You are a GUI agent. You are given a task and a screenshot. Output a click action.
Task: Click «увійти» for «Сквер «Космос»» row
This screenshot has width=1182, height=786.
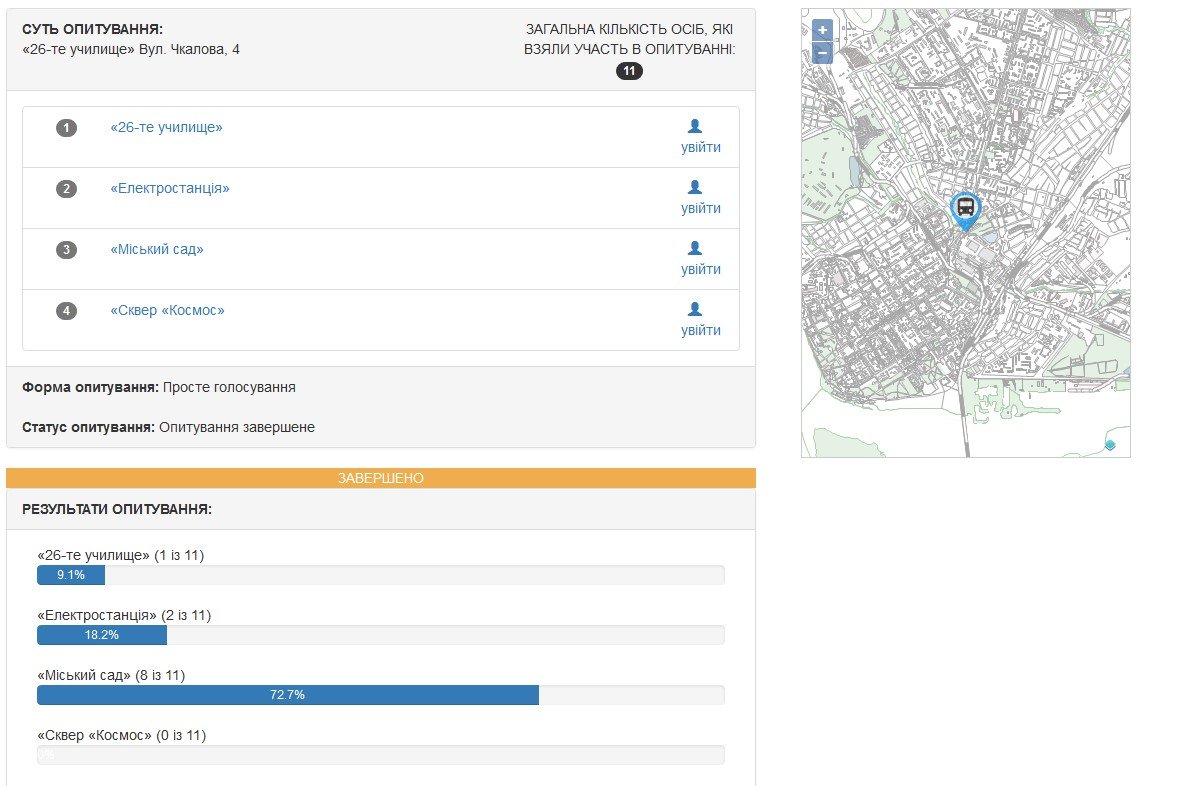[700, 331]
